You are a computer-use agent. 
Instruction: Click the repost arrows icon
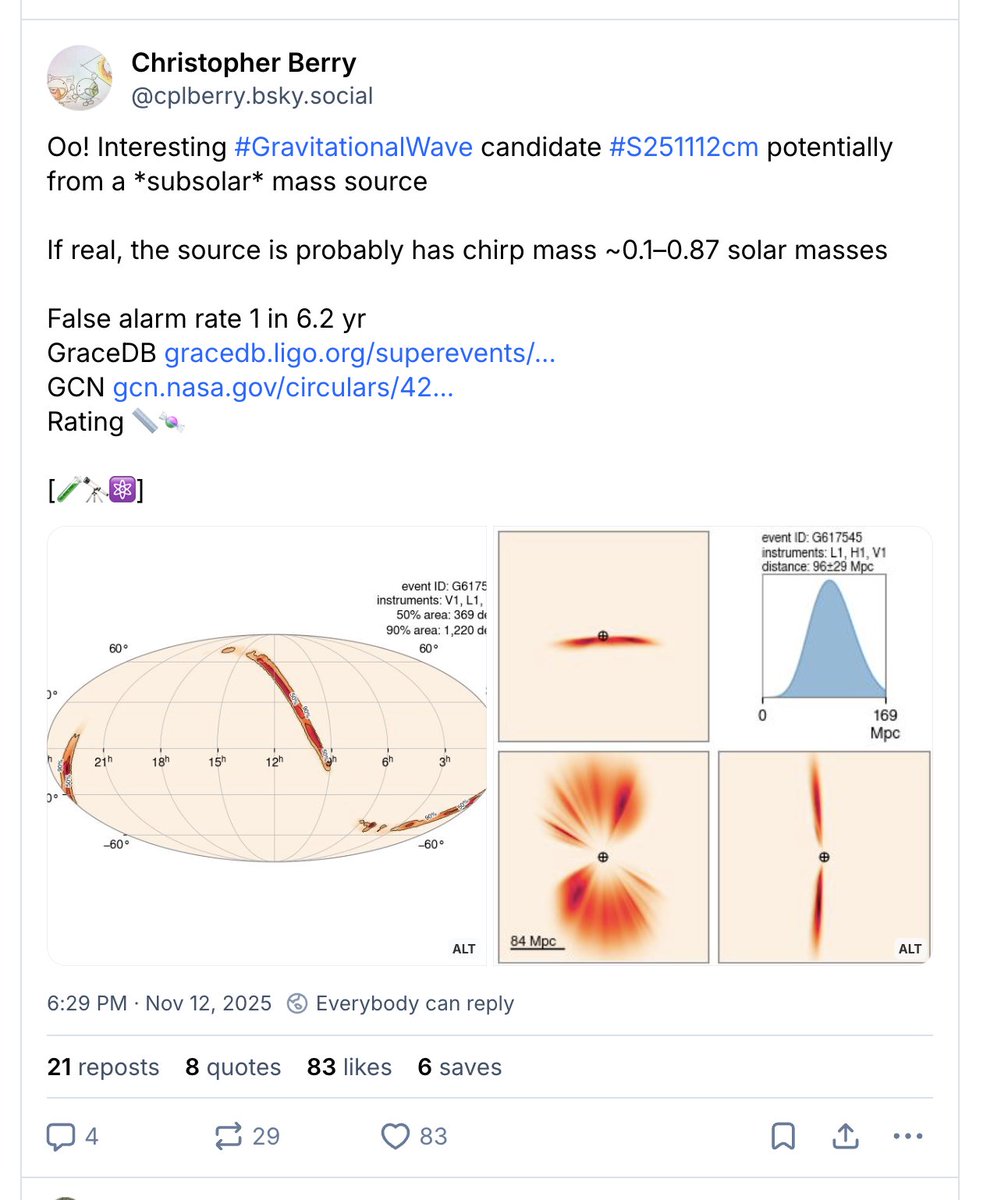(228, 1136)
